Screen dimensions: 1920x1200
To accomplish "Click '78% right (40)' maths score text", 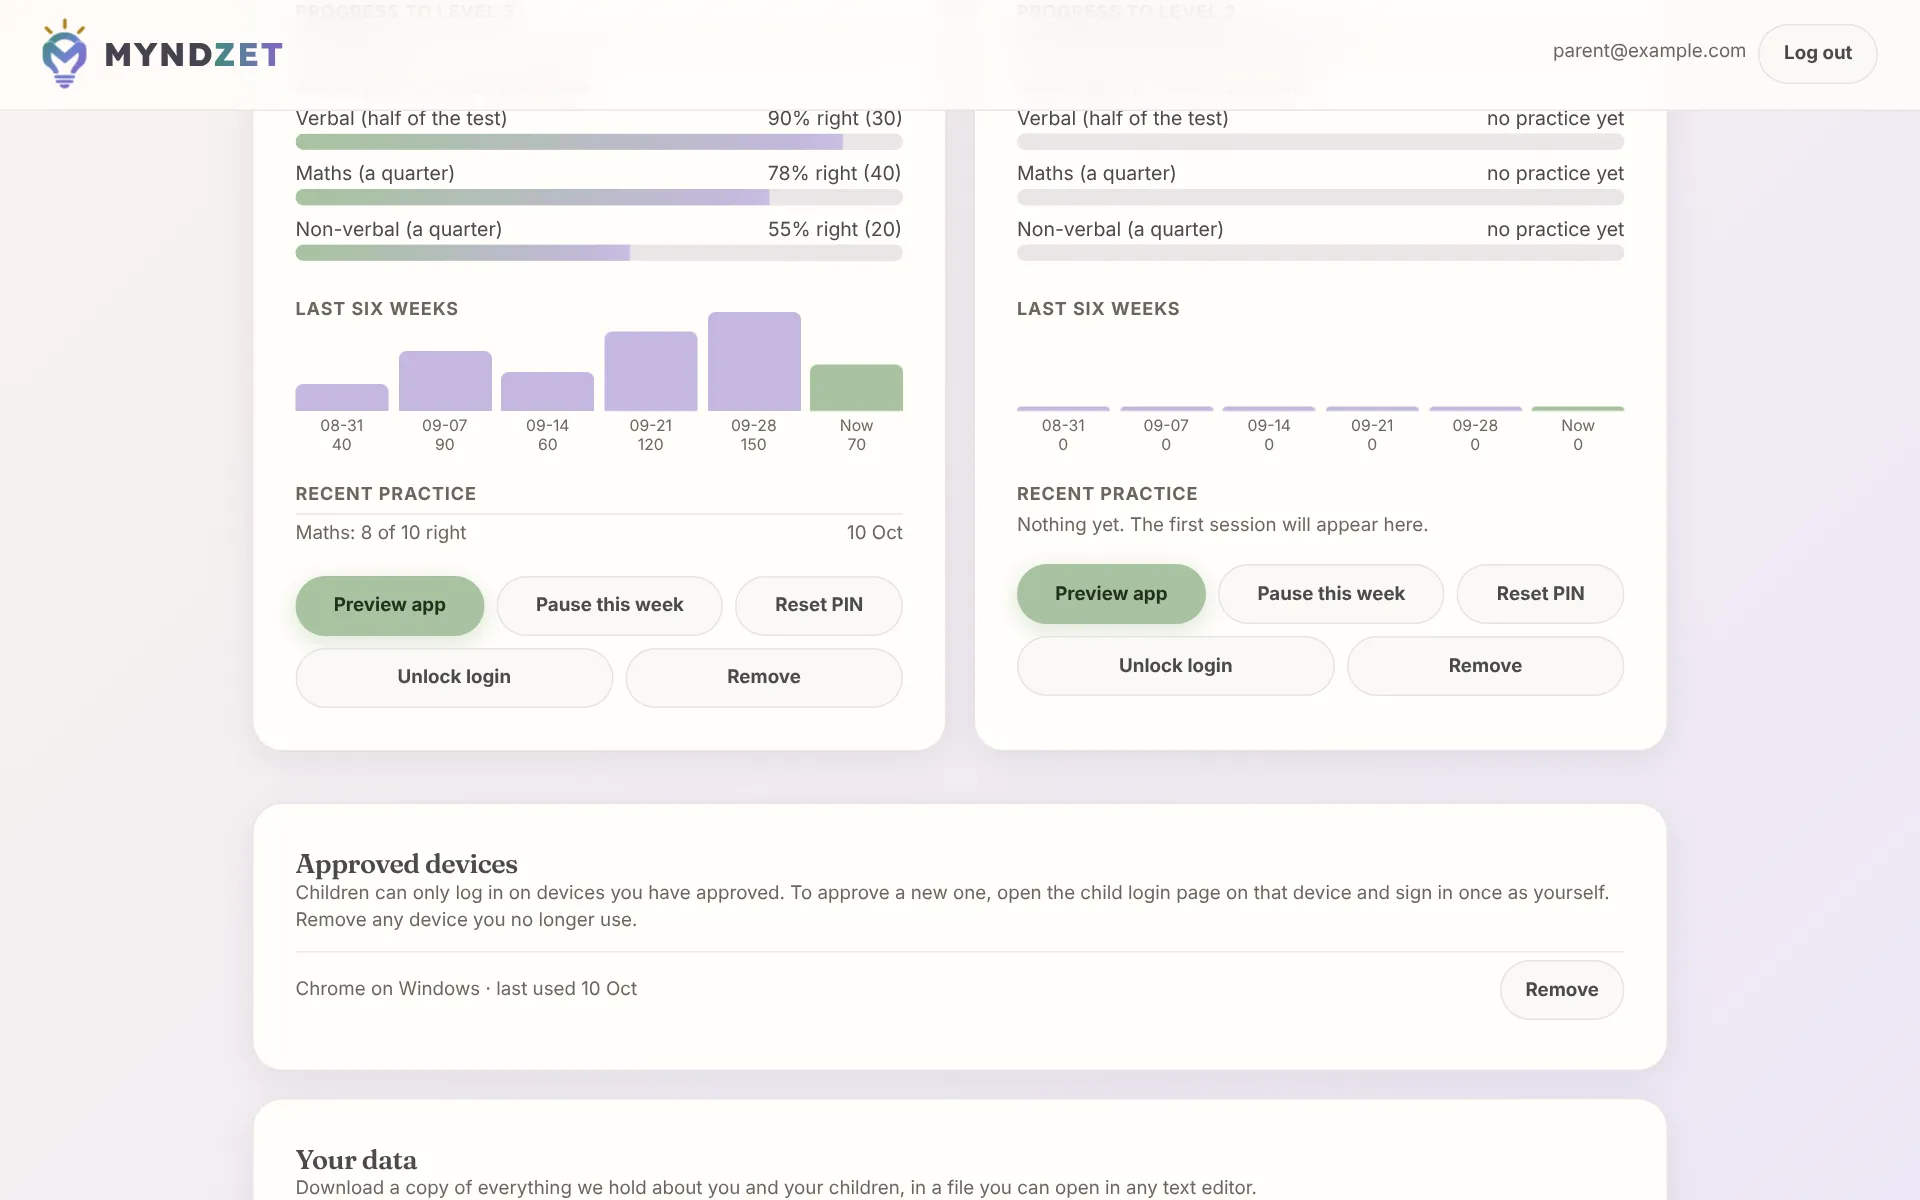I will 834,173.
